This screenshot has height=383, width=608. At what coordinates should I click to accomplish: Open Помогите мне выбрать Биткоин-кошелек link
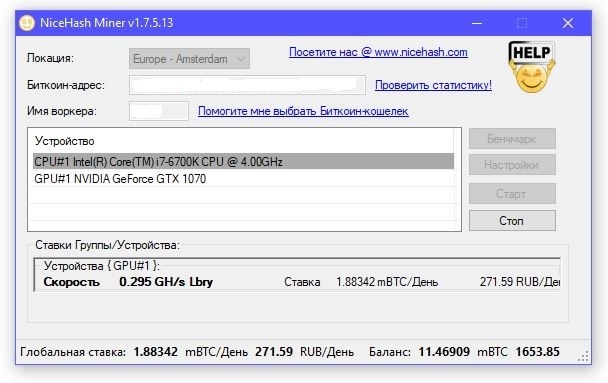click(303, 111)
